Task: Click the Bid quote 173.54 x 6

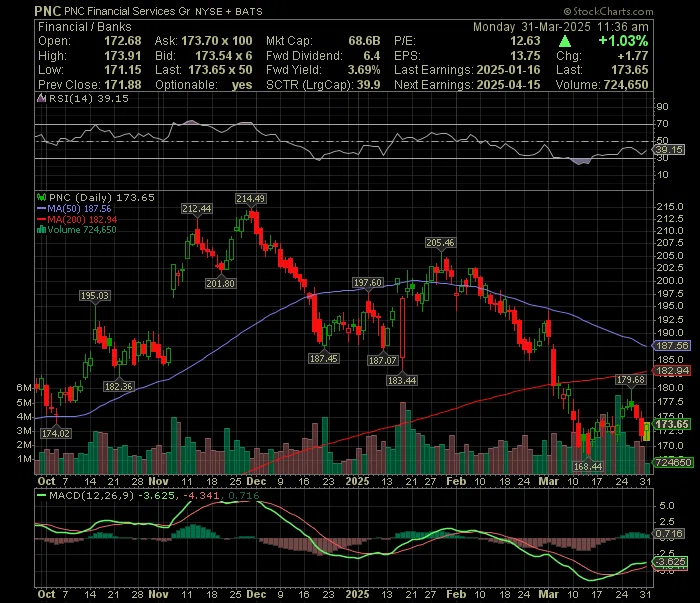Action: [x=223, y=56]
